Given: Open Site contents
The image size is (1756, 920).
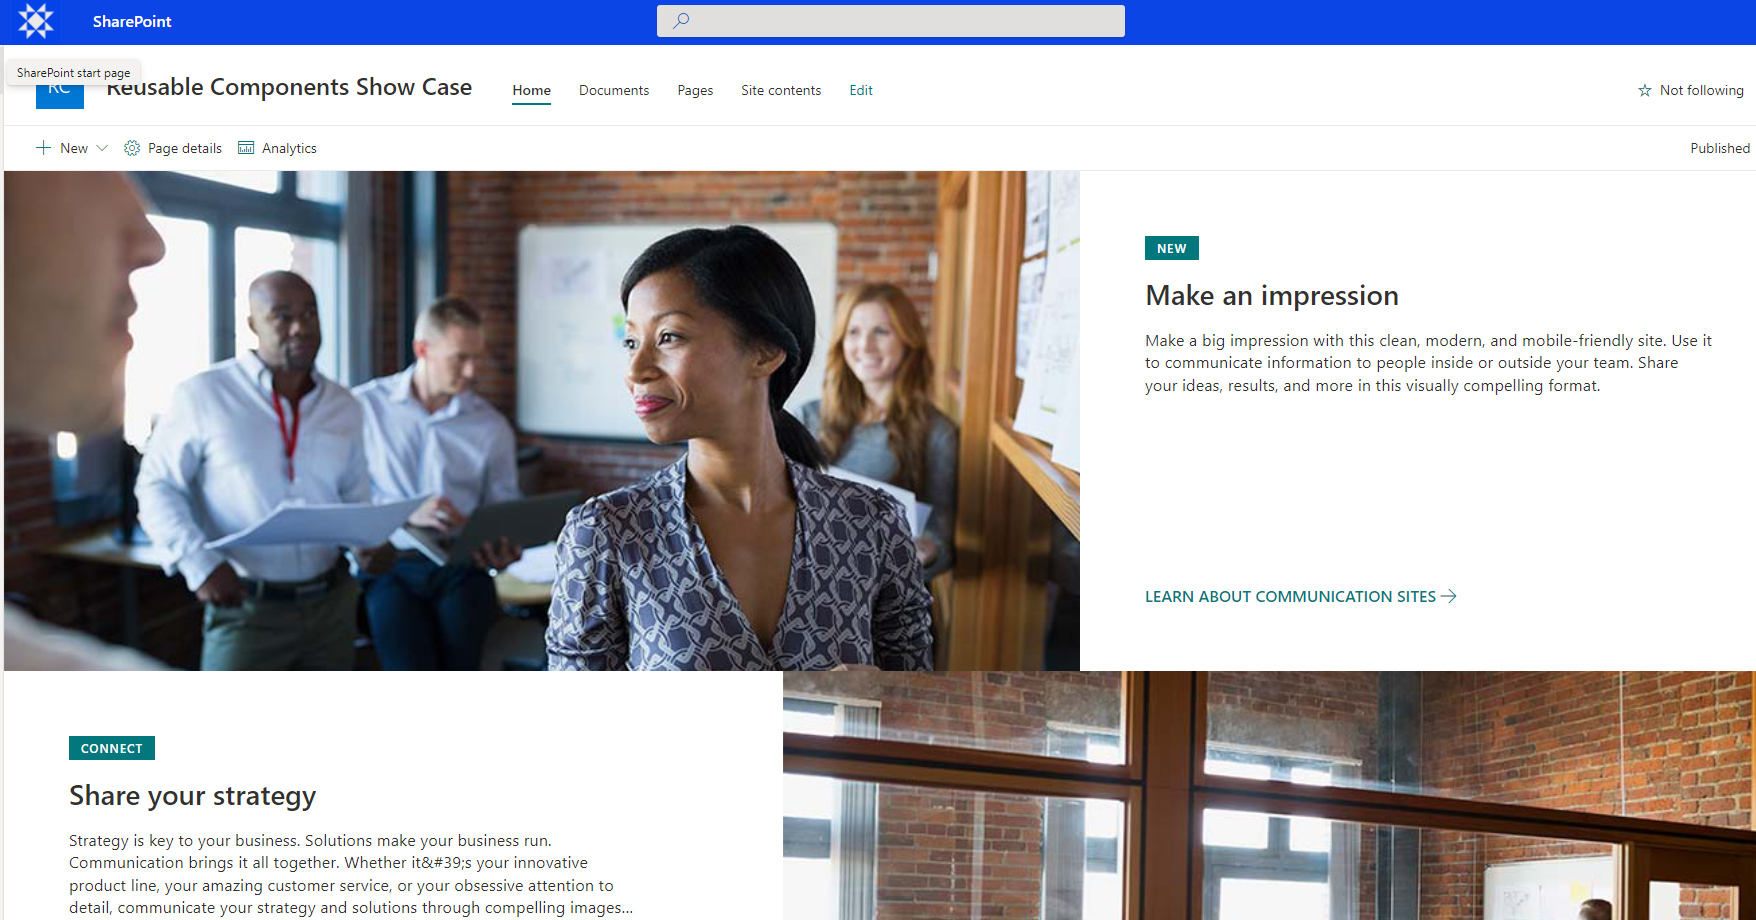Looking at the screenshot, I should 781,90.
